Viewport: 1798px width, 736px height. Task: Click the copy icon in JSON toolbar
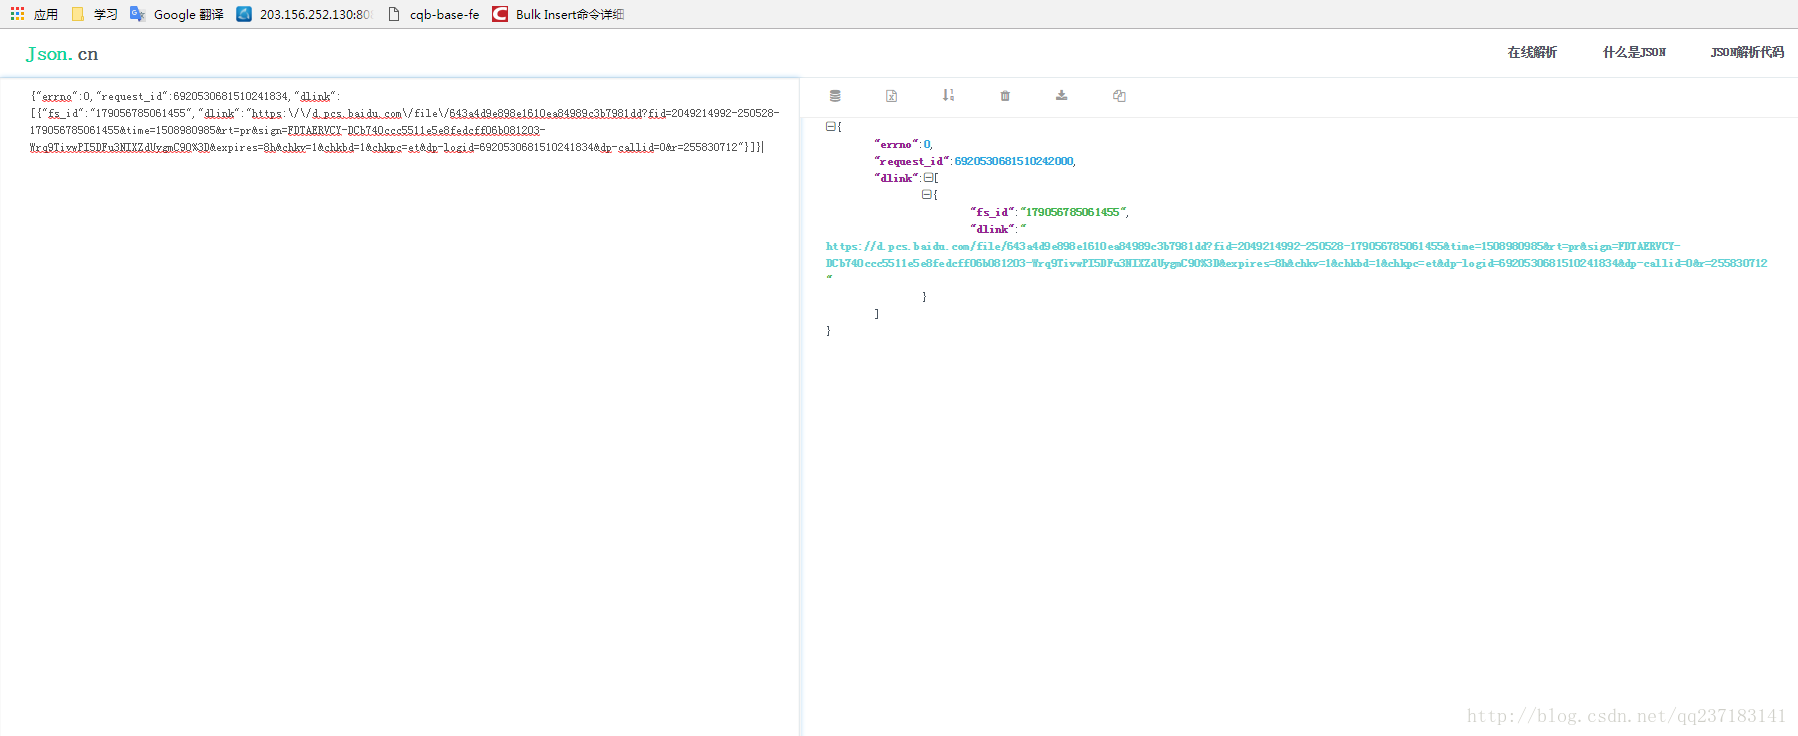coord(1119,96)
